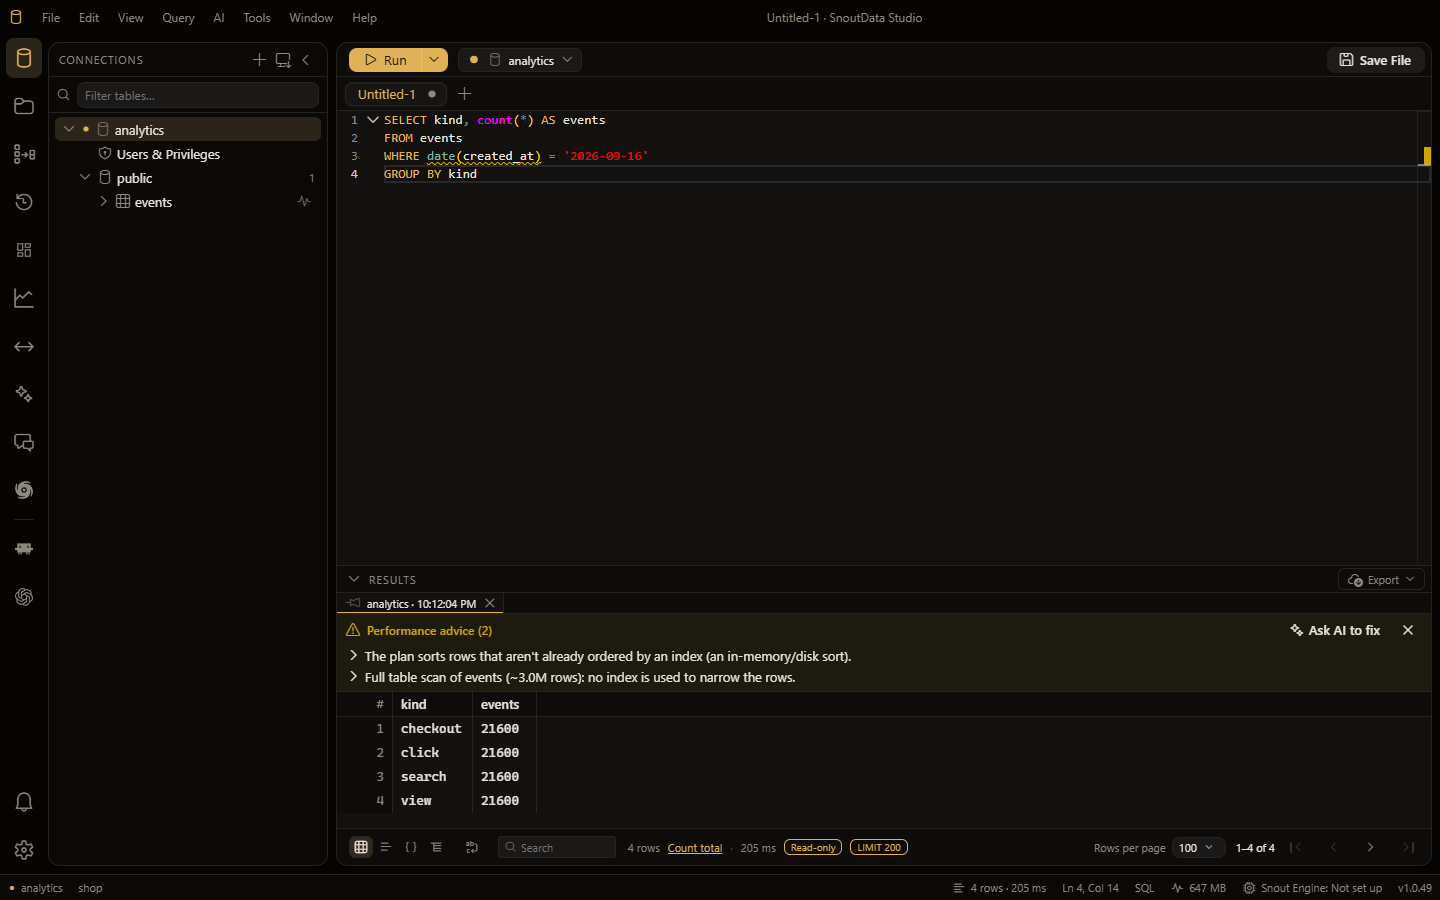Viewport: 1440px width, 900px height.
Task: Open the File menu
Action: pos(51,18)
